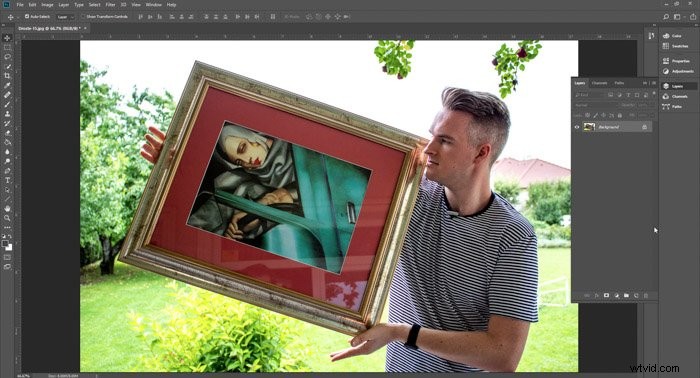
Task: Select the Move tool in the toolbox
Action: [7, 38]
